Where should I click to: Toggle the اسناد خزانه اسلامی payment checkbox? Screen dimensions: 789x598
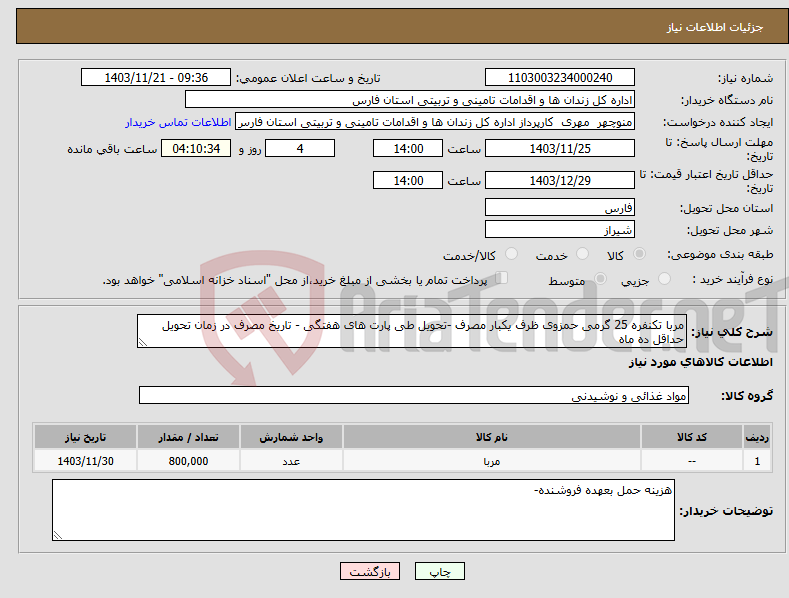(x=501, y=277)
